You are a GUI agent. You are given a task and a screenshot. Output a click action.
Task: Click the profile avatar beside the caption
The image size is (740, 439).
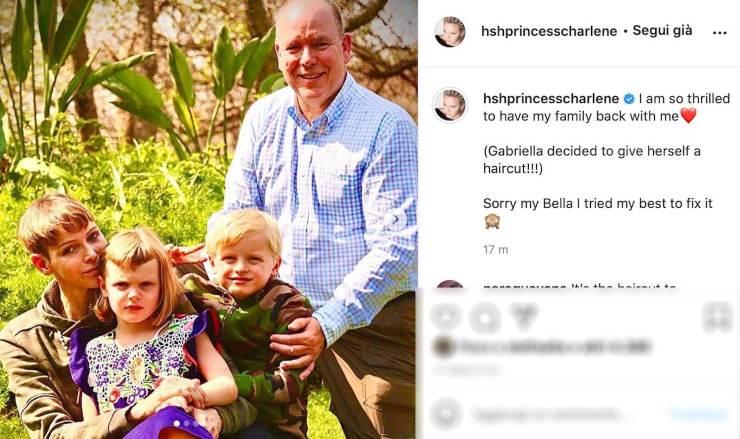450,105
